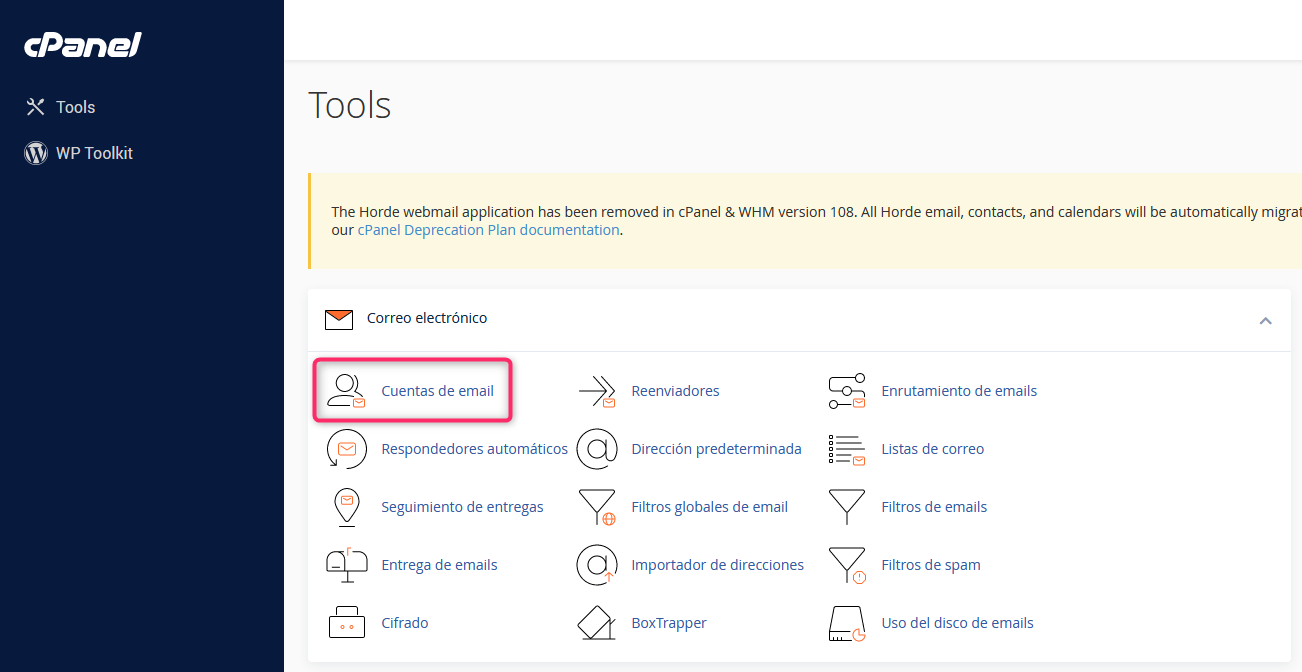1302x672 pixels.
Task: Open the Filtros de spam link
Action: pos(931,565)
